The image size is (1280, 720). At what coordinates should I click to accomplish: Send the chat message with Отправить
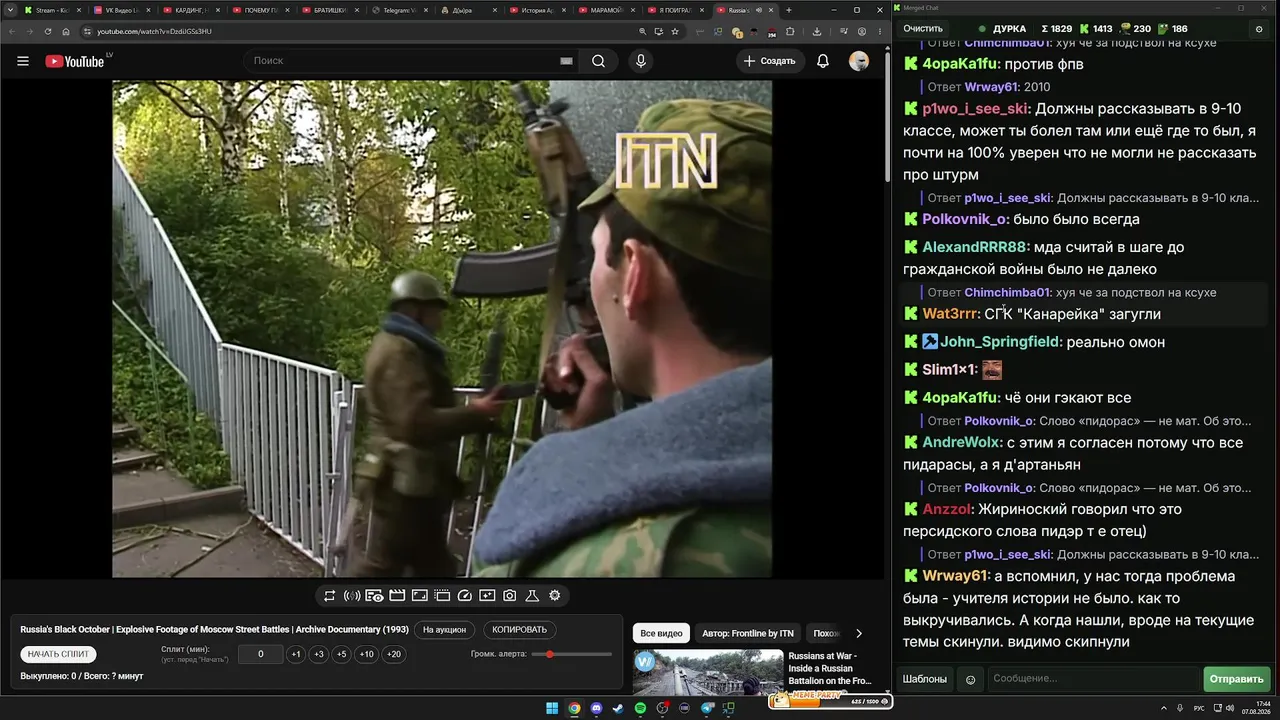(x=1236, y=679)
